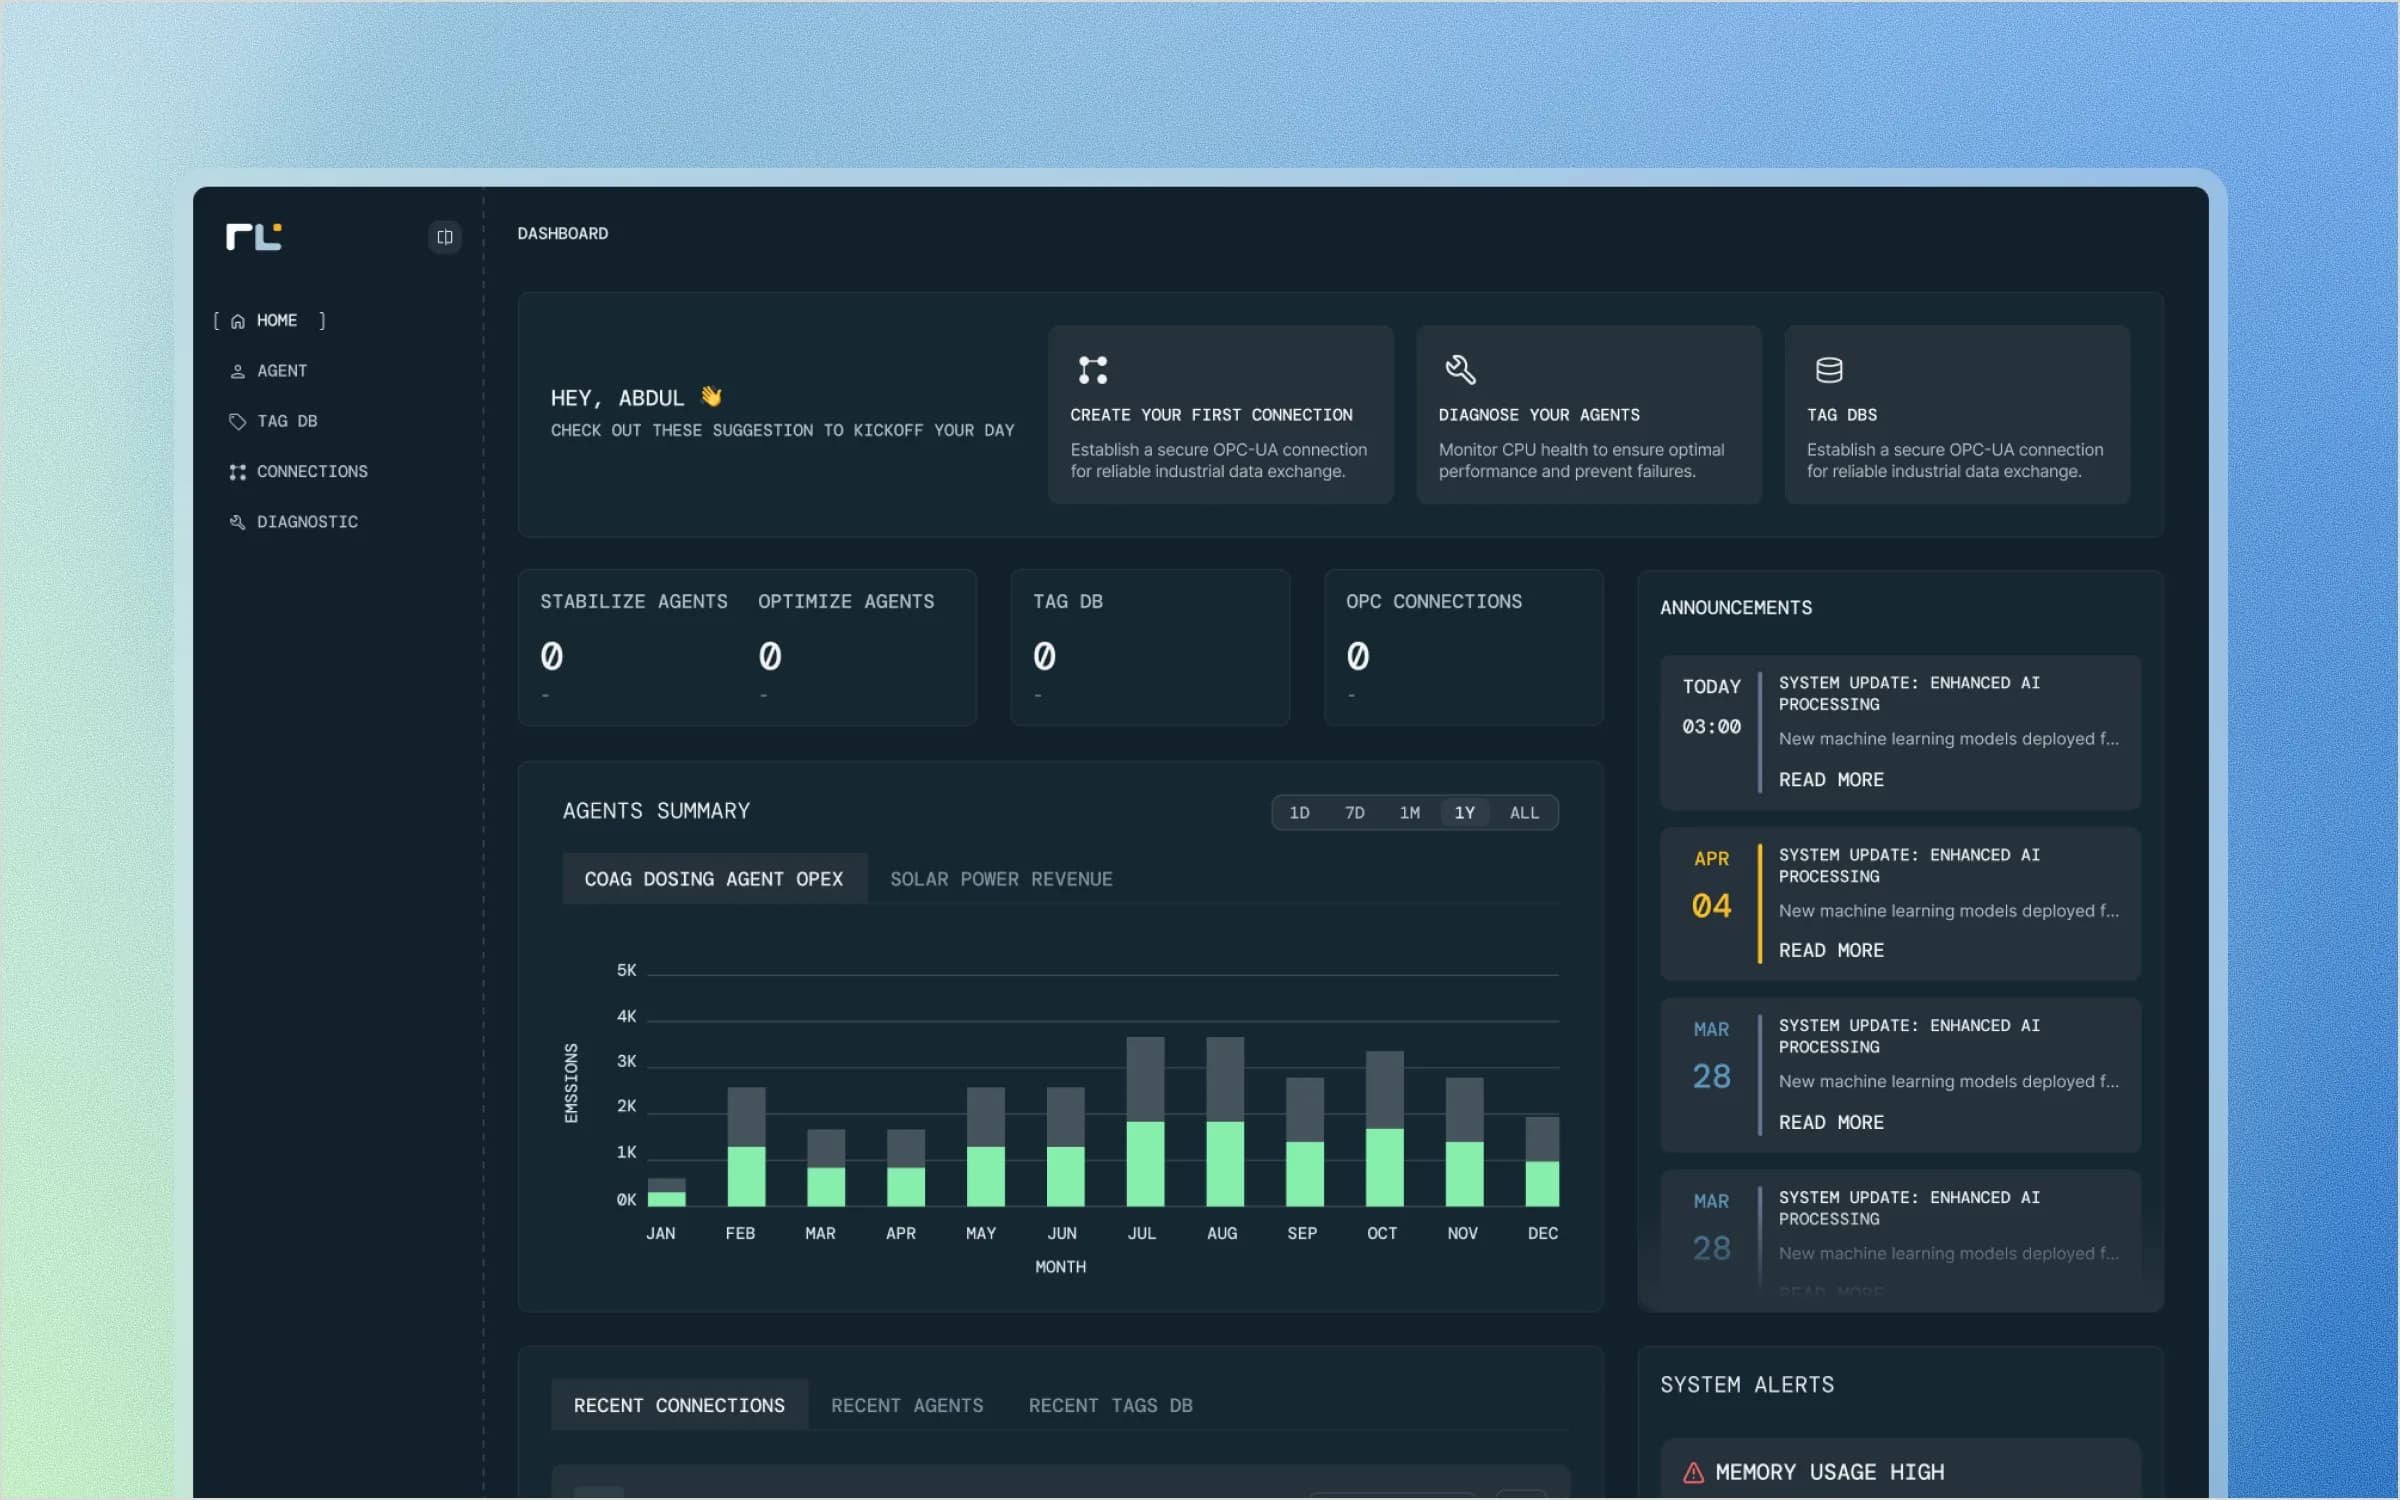Open the Recent Connections tab
Viewport: 2400px width, 1500px height.
tap(679, 1405)
